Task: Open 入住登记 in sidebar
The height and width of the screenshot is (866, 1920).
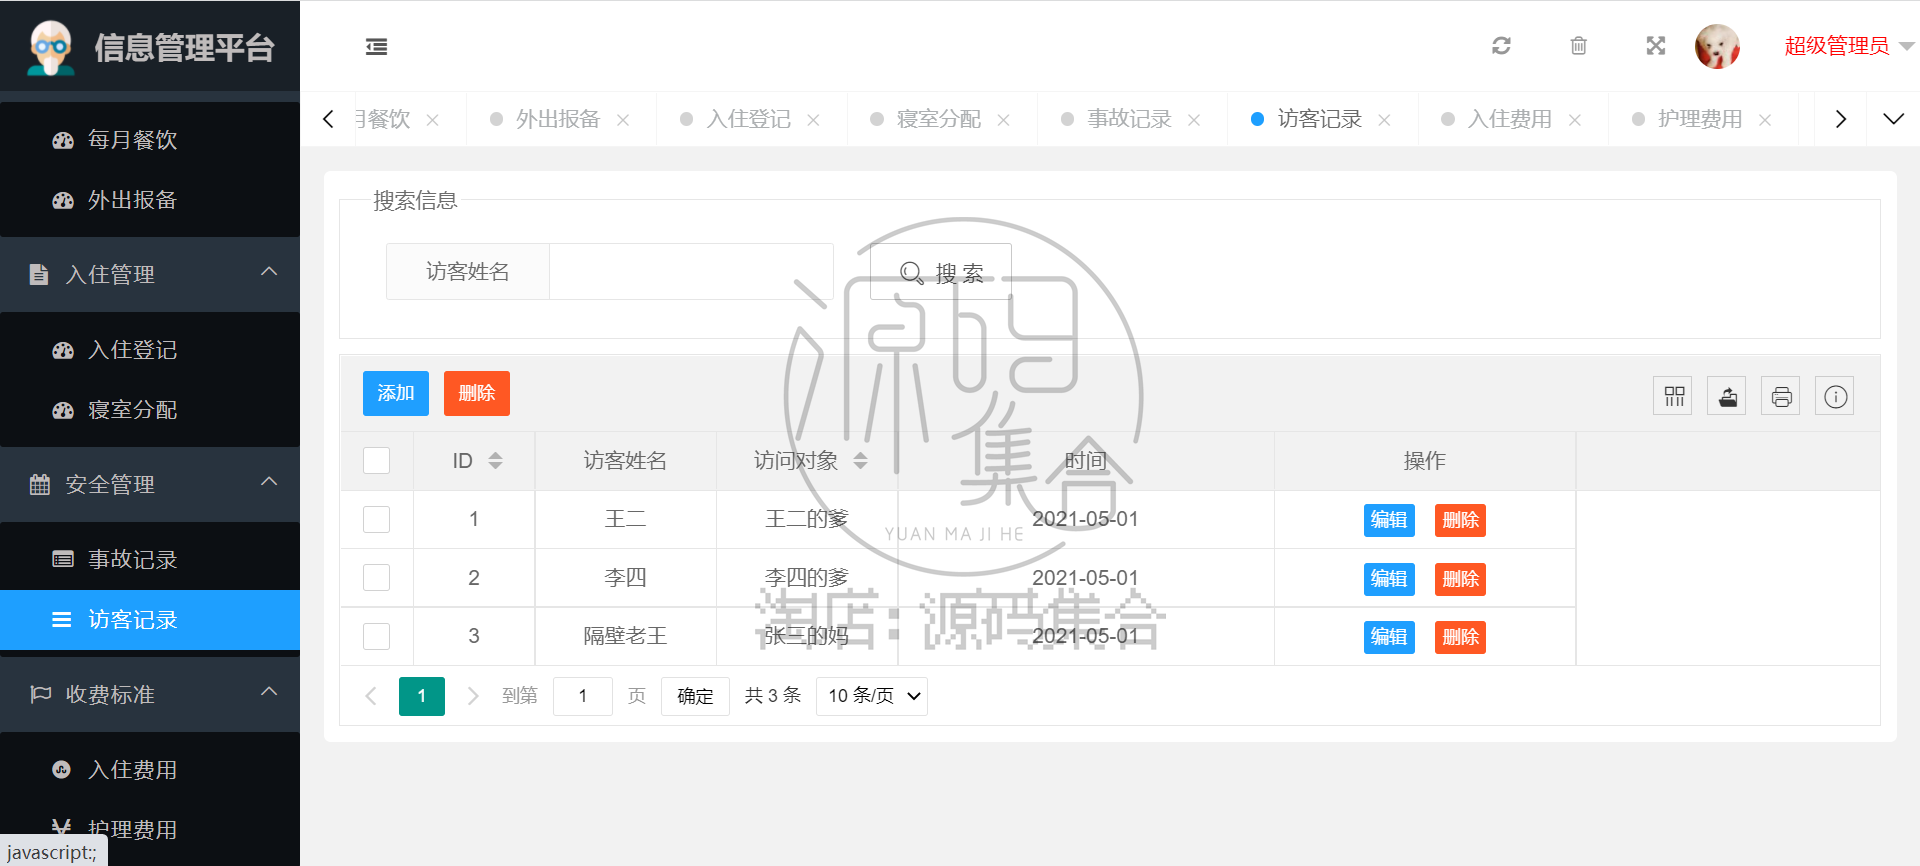Action: (x=150, y=350)
